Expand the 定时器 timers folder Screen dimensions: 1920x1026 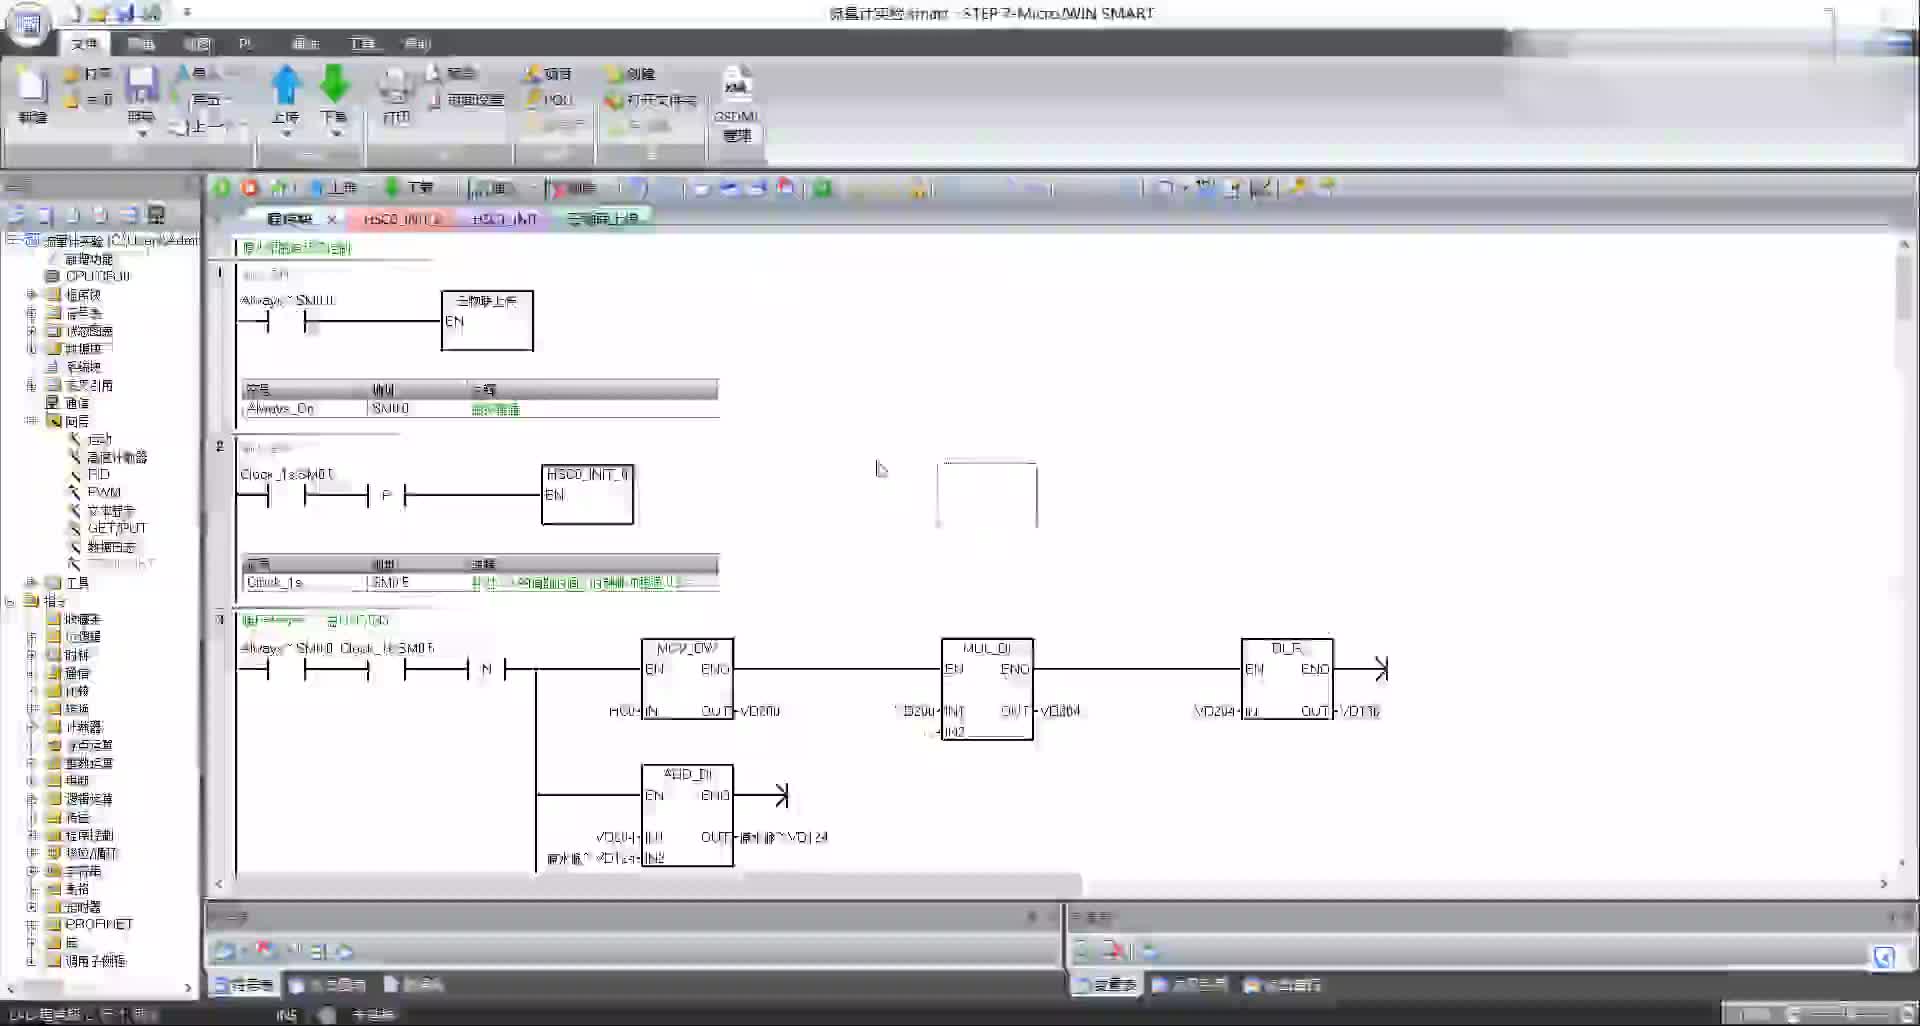click(31, 907)
